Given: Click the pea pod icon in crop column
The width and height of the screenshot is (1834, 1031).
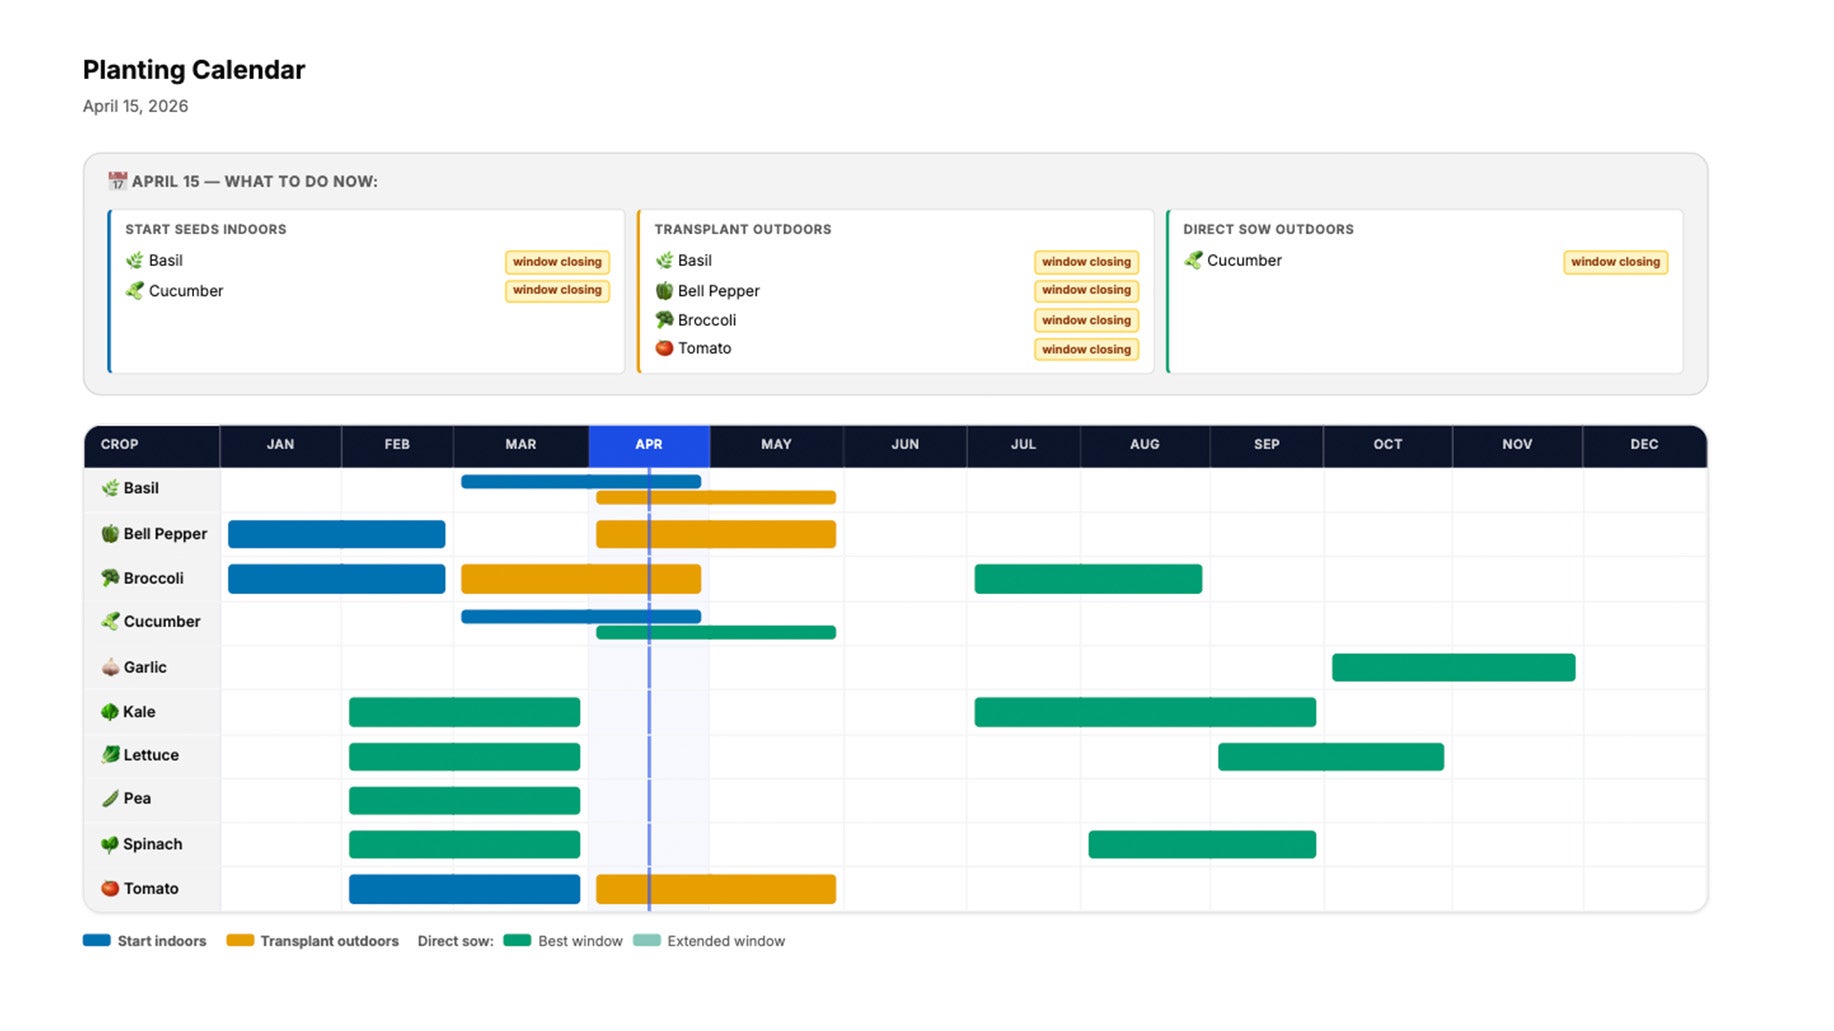Looking at the screenshot, I should 110,798.
